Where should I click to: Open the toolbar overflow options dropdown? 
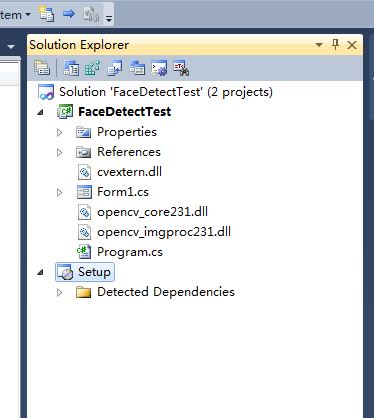tap(109, 18)
